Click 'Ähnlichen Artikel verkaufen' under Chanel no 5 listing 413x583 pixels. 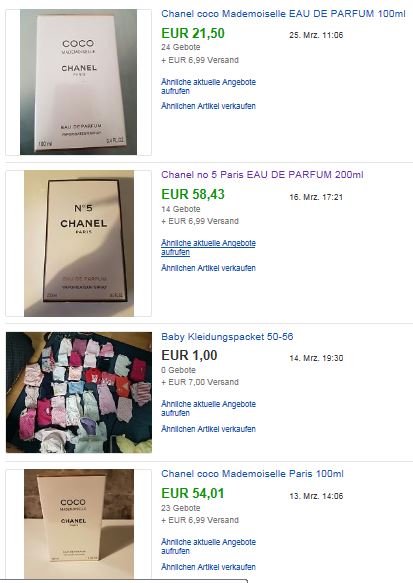[208, 268]
